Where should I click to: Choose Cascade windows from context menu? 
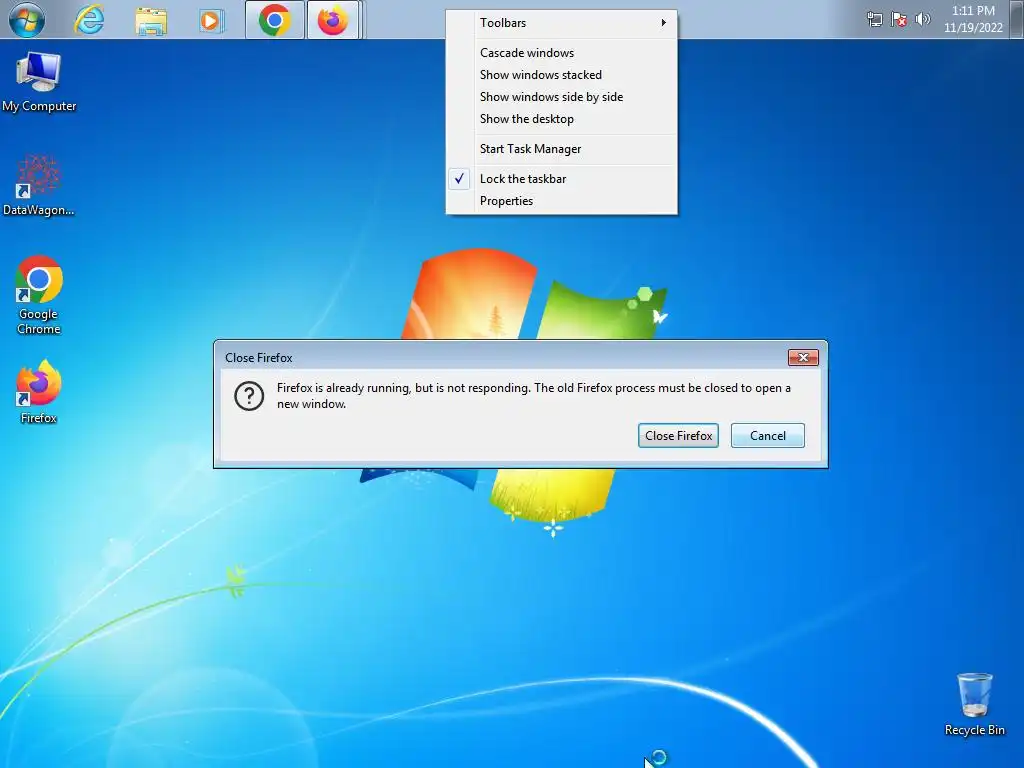pos(562,53)
